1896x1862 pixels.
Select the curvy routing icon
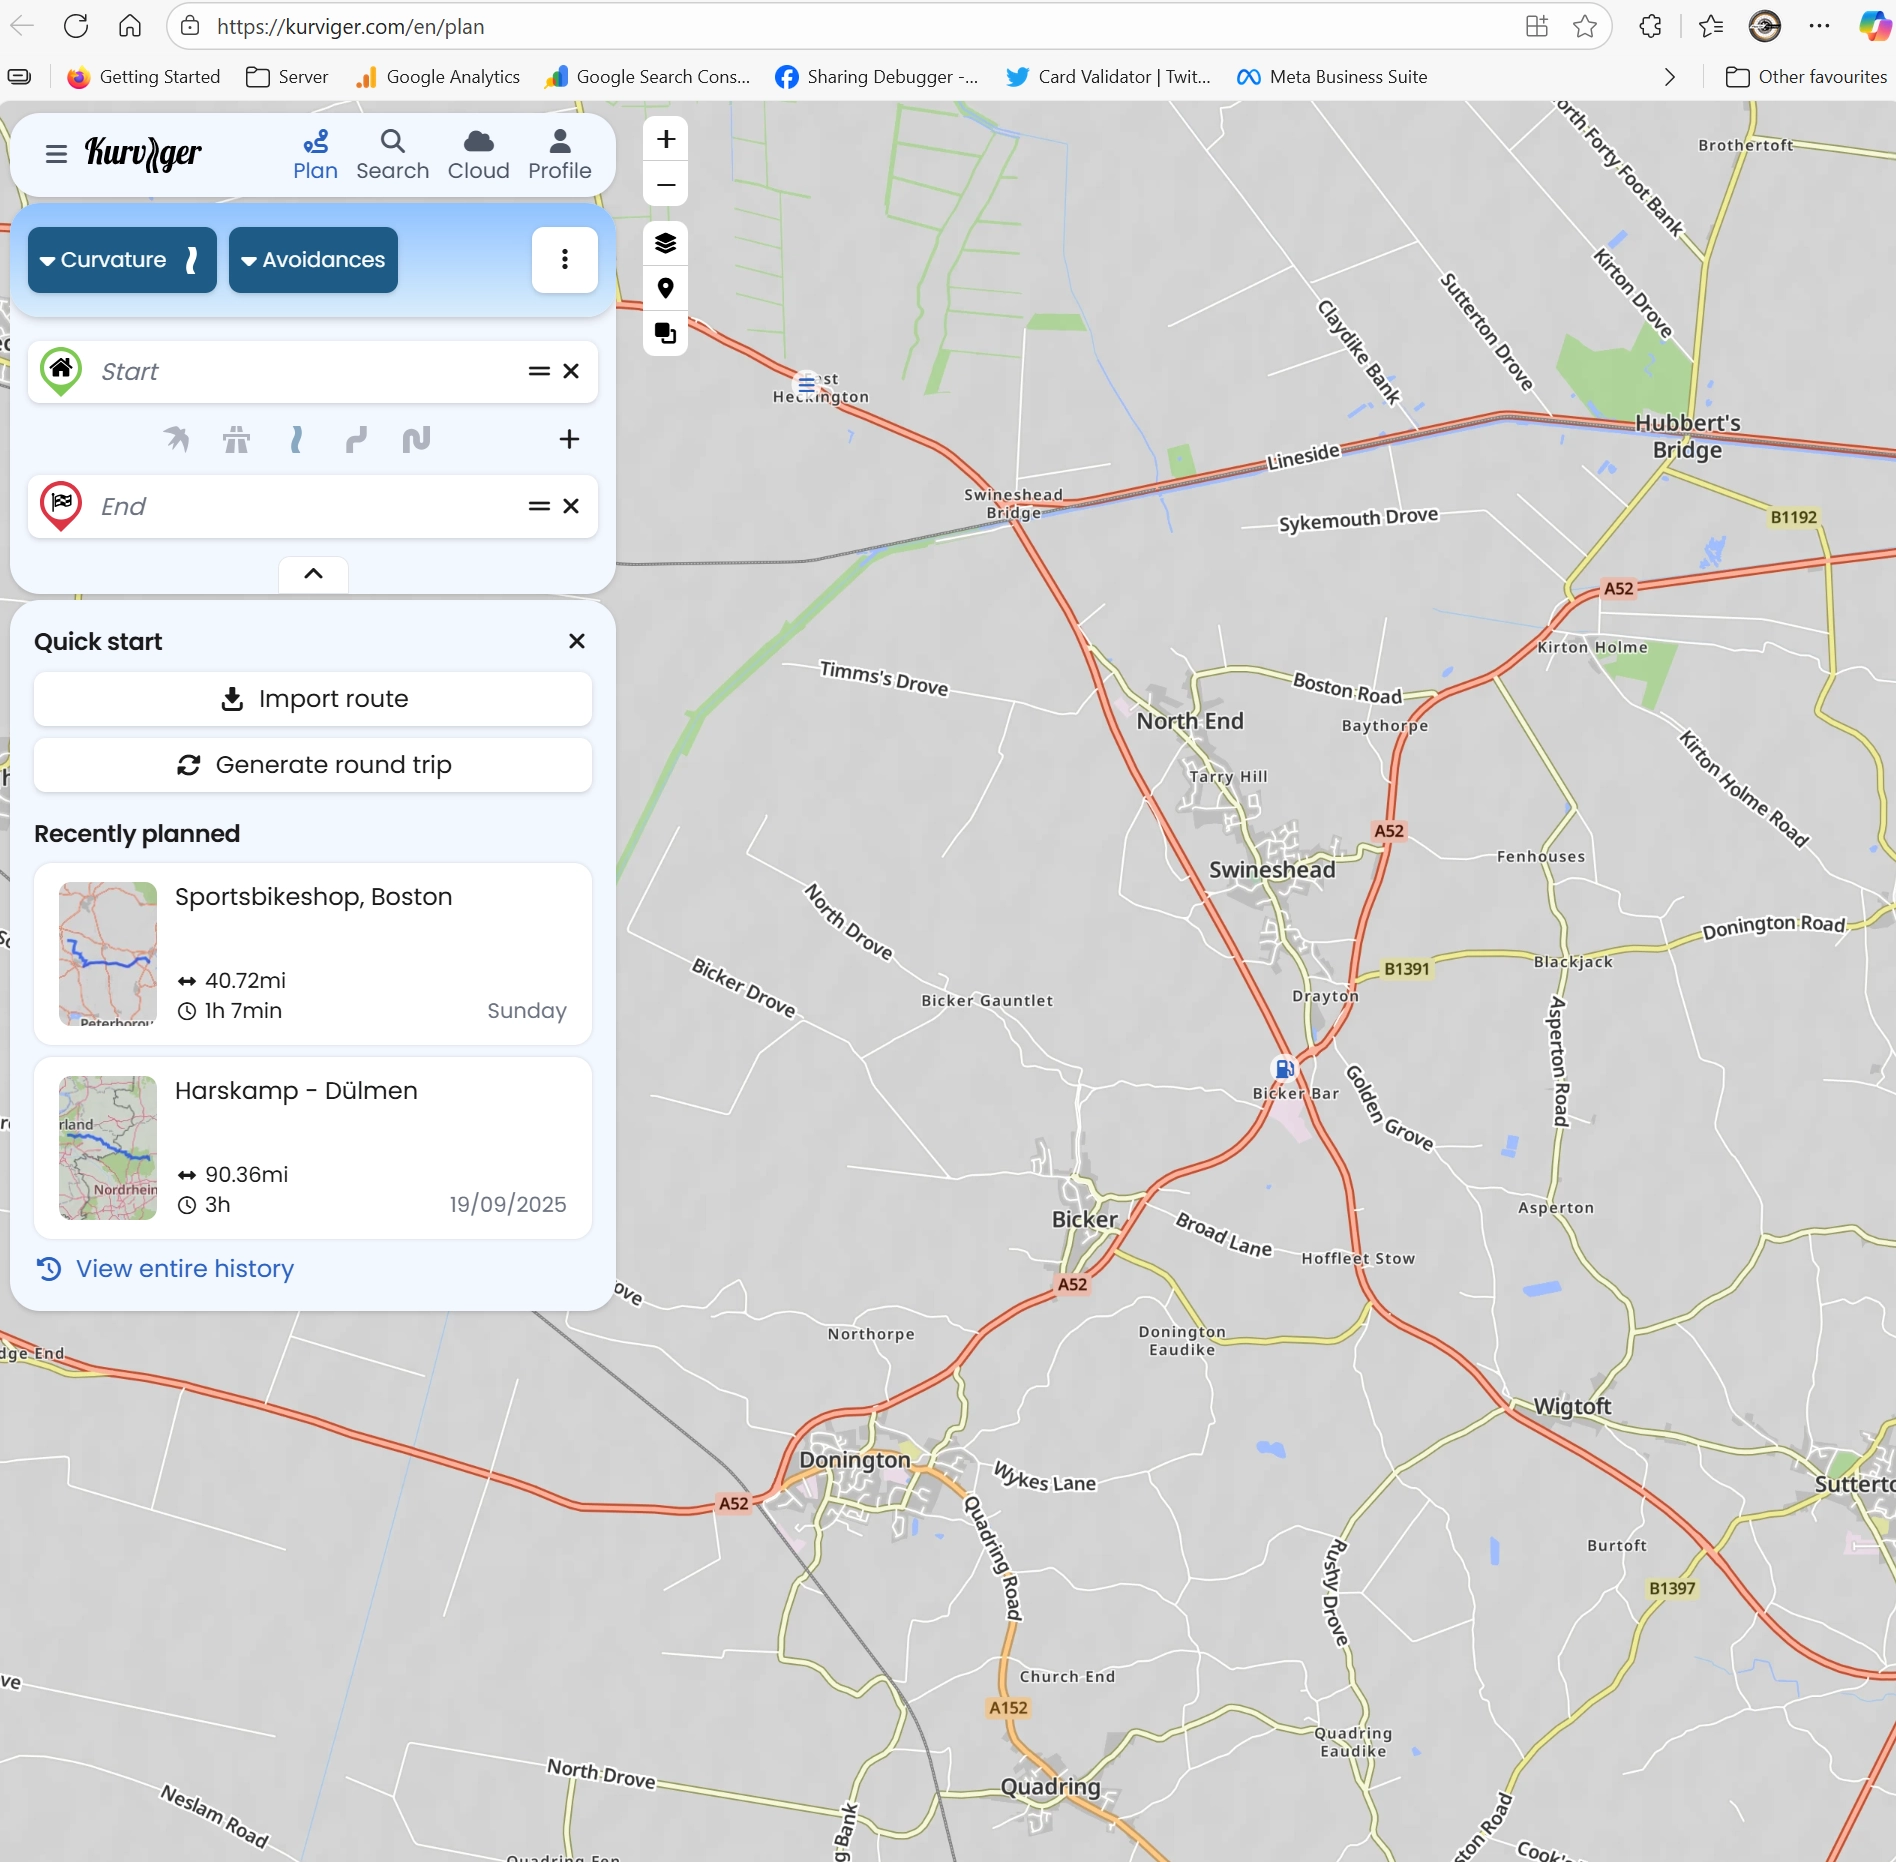(356, 439)
